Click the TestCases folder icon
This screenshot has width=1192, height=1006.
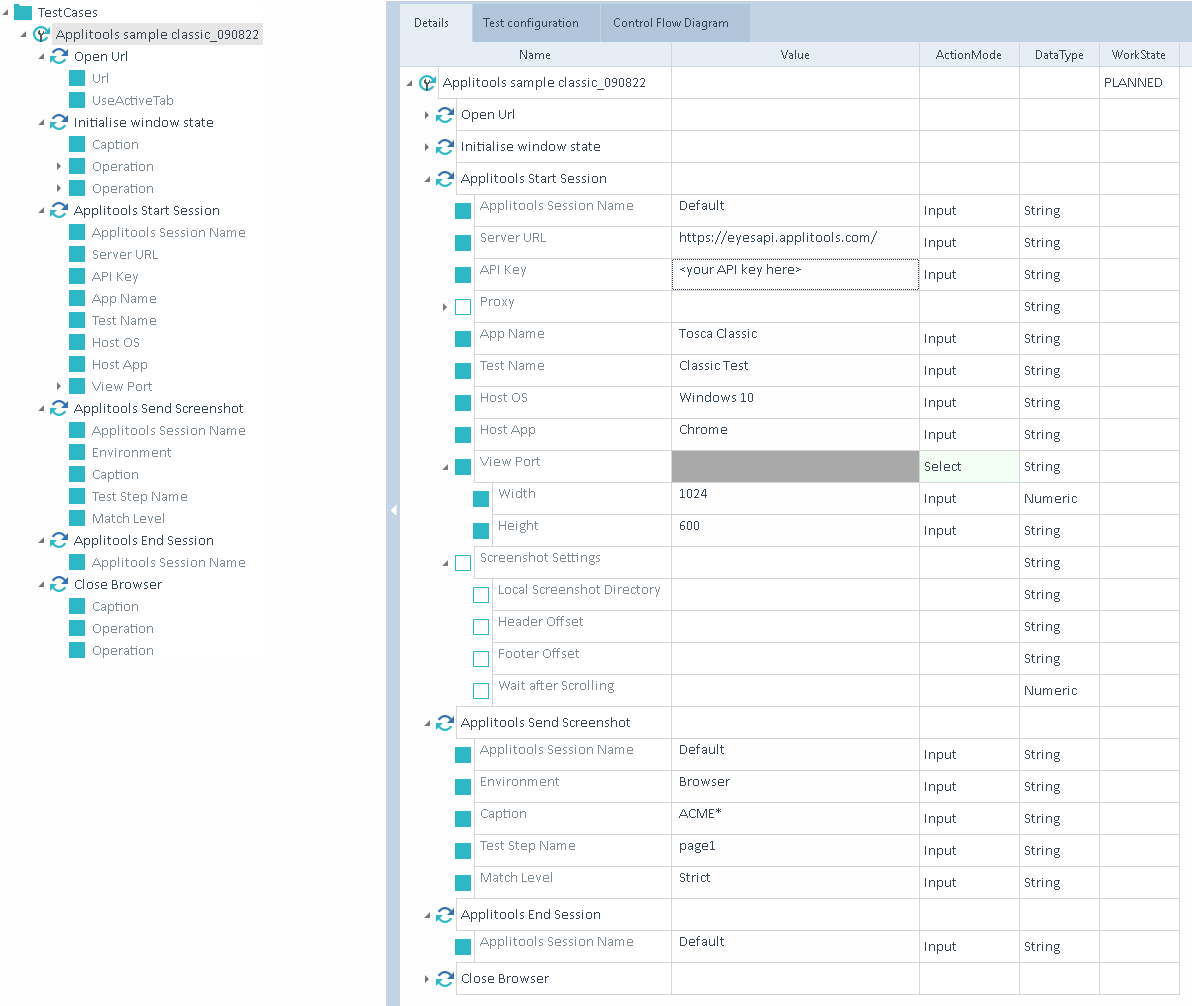point(22,13)
